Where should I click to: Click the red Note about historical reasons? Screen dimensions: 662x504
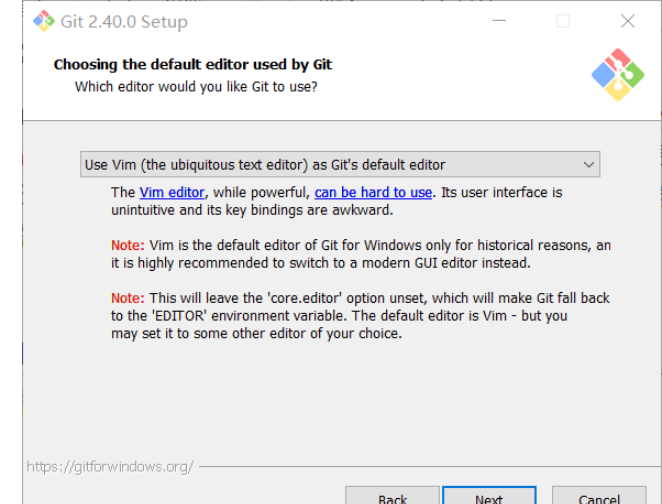coord(127,245)
